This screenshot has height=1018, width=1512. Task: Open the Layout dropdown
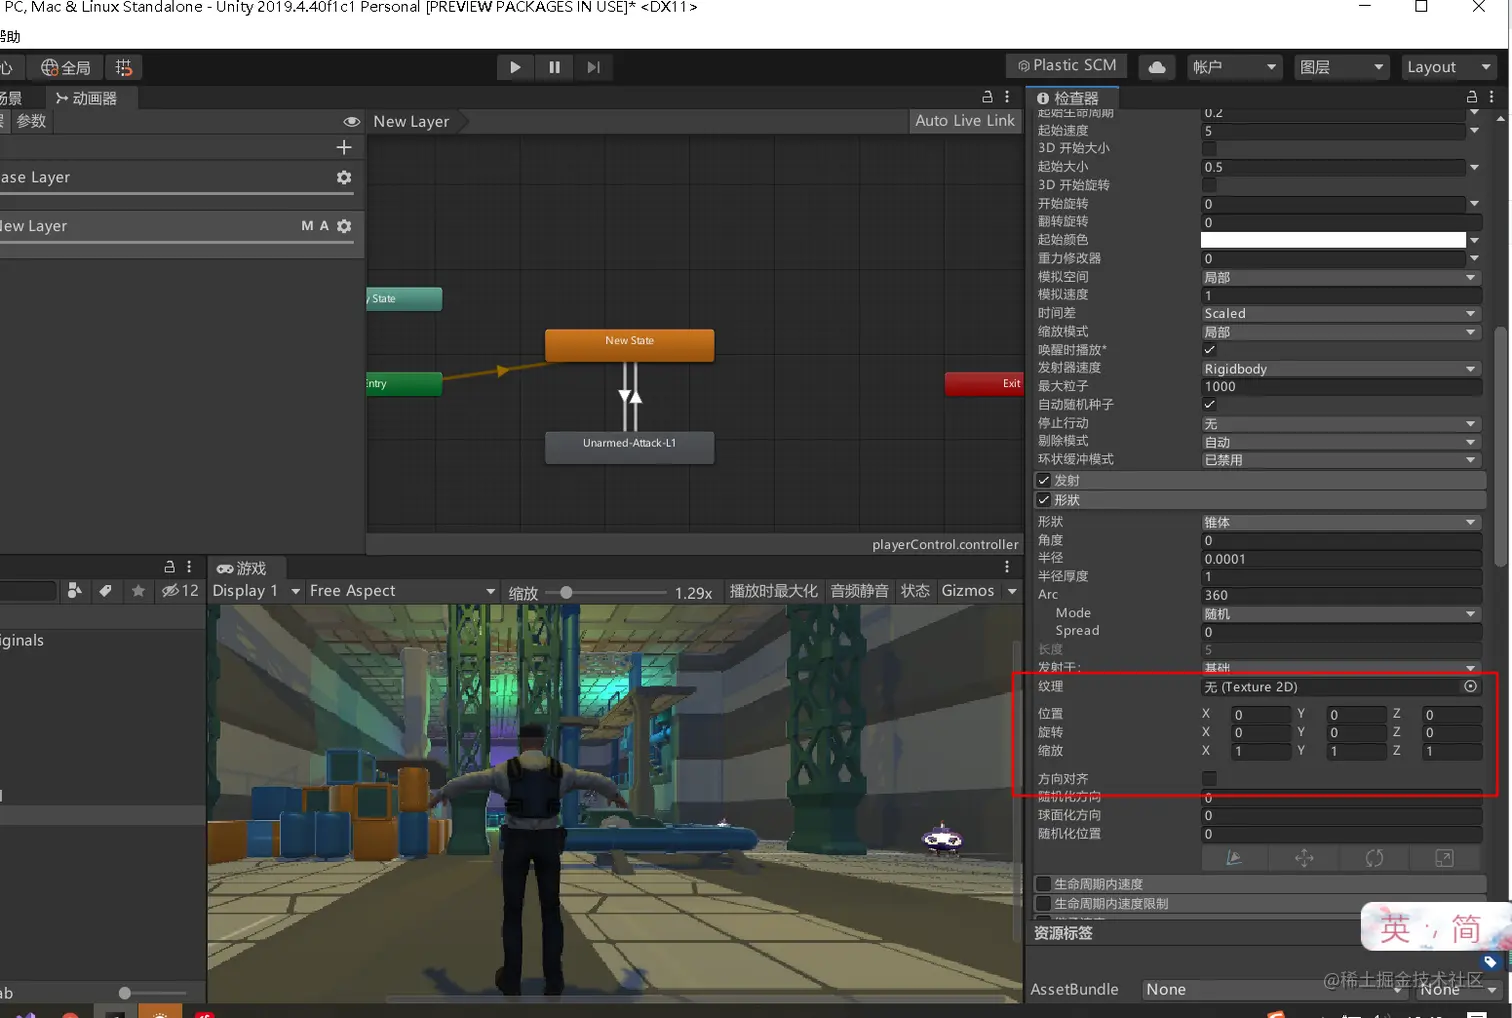point(1449,67)
